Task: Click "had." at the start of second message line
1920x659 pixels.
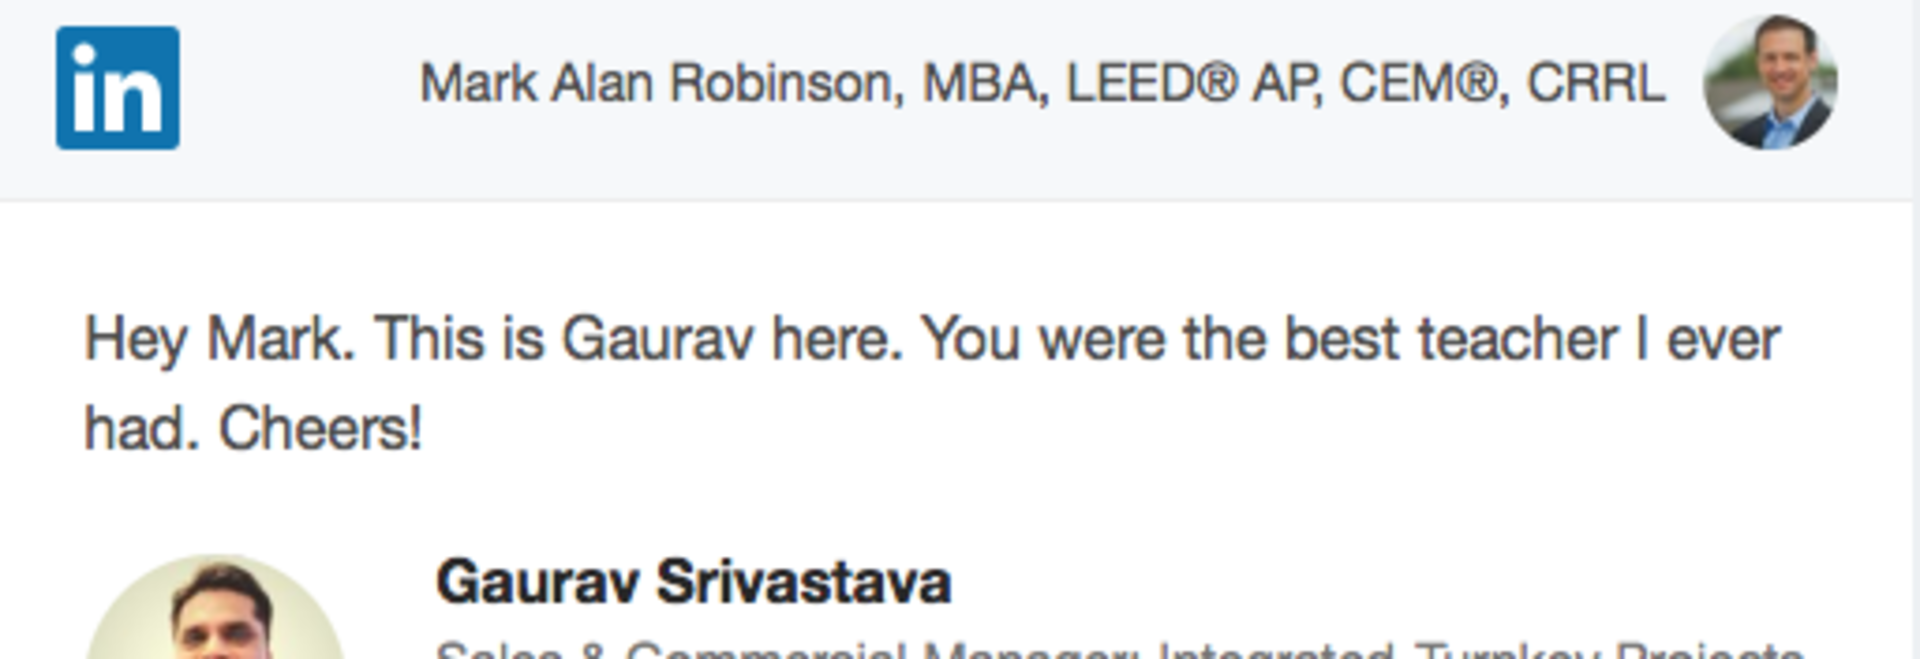Action: pos(142,428)
